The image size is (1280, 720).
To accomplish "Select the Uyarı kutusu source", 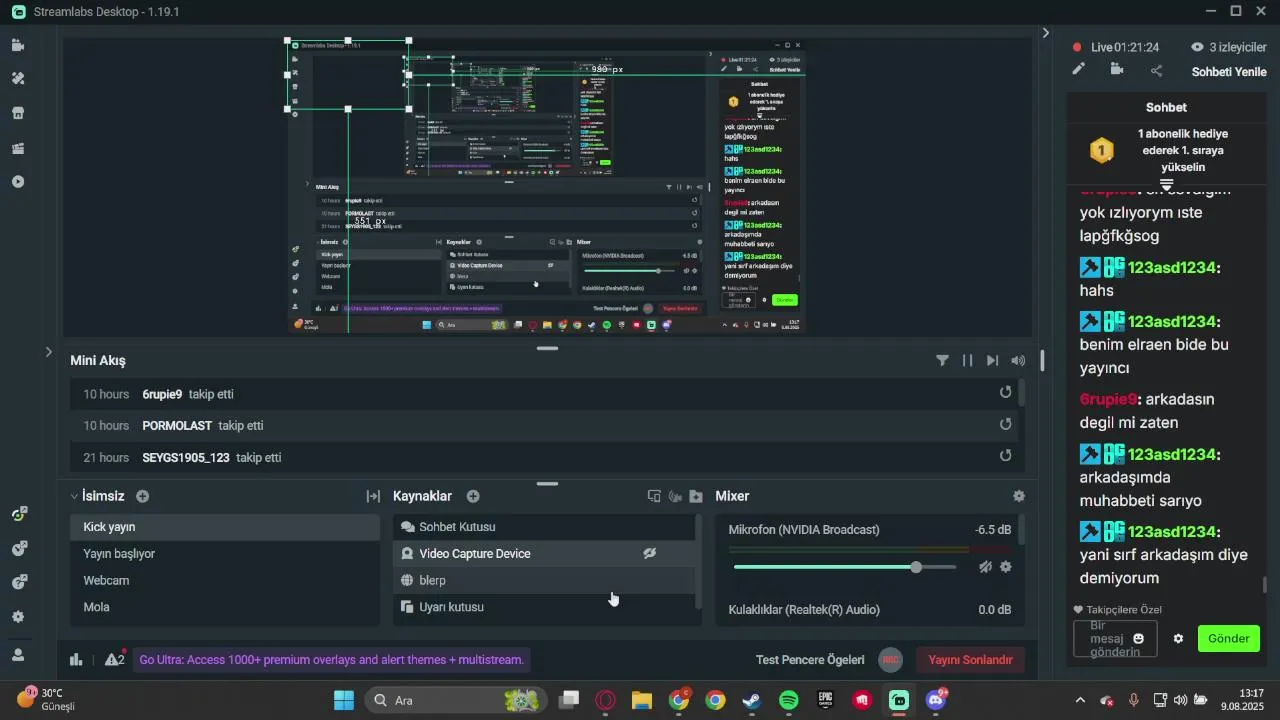I will click(x=544, y=607).
